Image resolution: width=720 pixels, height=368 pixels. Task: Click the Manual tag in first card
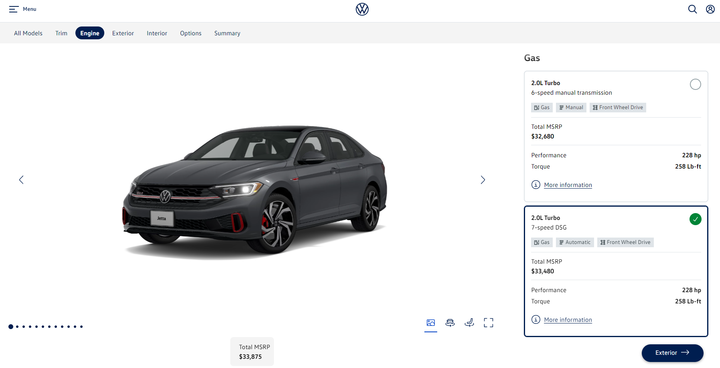coord(571,108)
